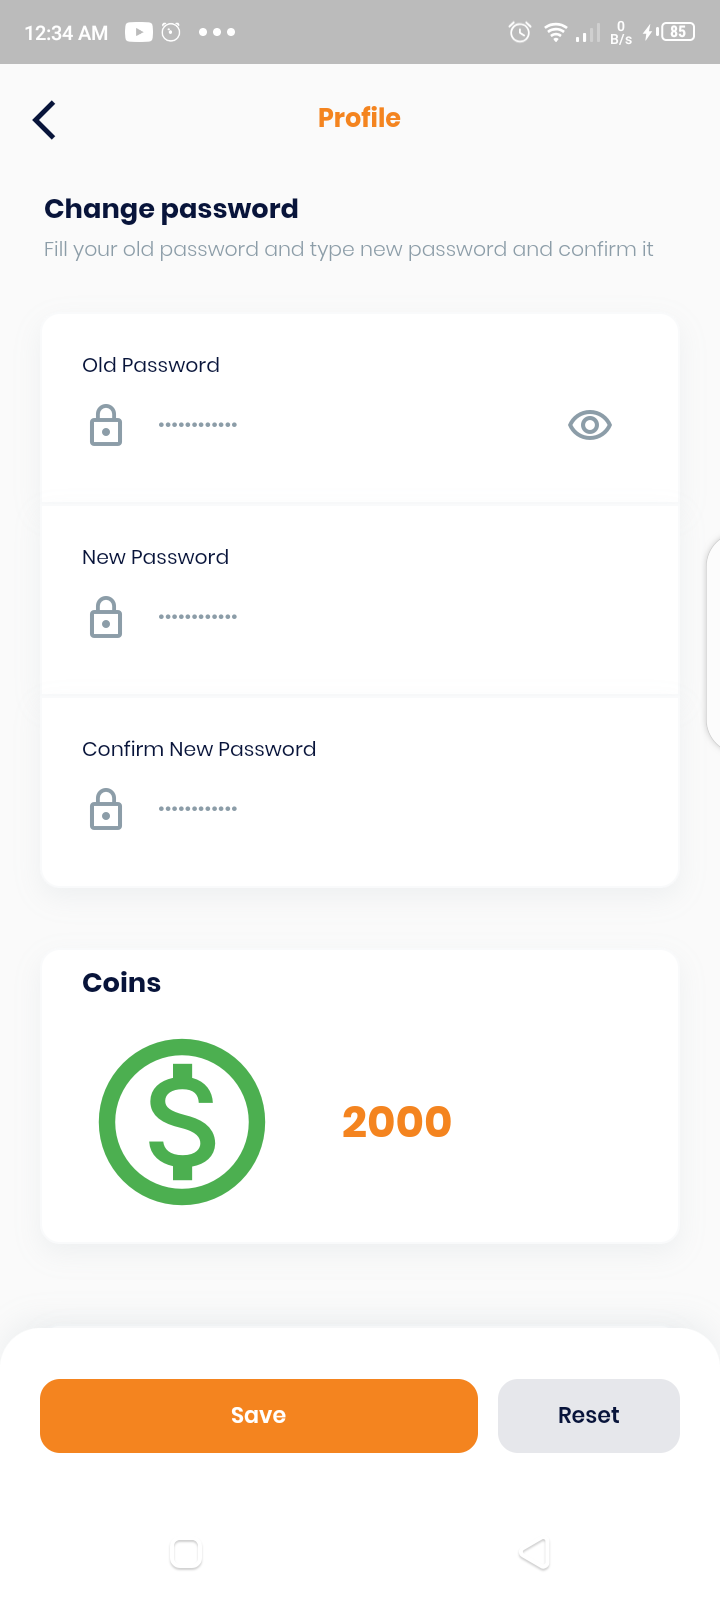Open the YouTube notification icon in status bar
This screenshot has height=1600, width=720.
pos(139,32)
